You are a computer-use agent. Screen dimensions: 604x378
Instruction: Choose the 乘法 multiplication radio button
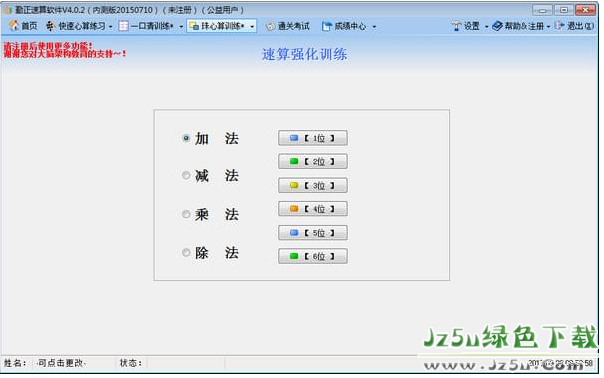click(186, 214)
